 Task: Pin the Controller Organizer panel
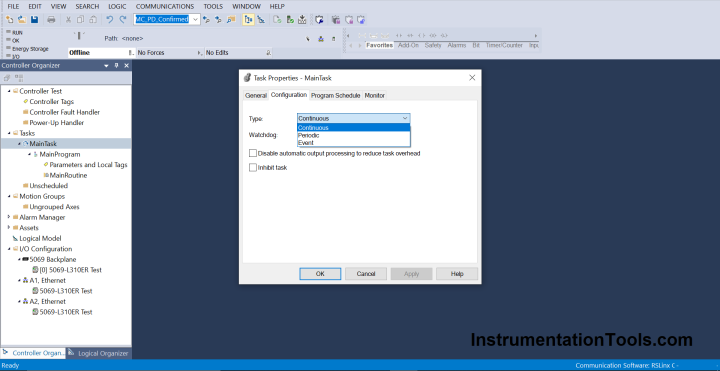[x=117, y=66]
